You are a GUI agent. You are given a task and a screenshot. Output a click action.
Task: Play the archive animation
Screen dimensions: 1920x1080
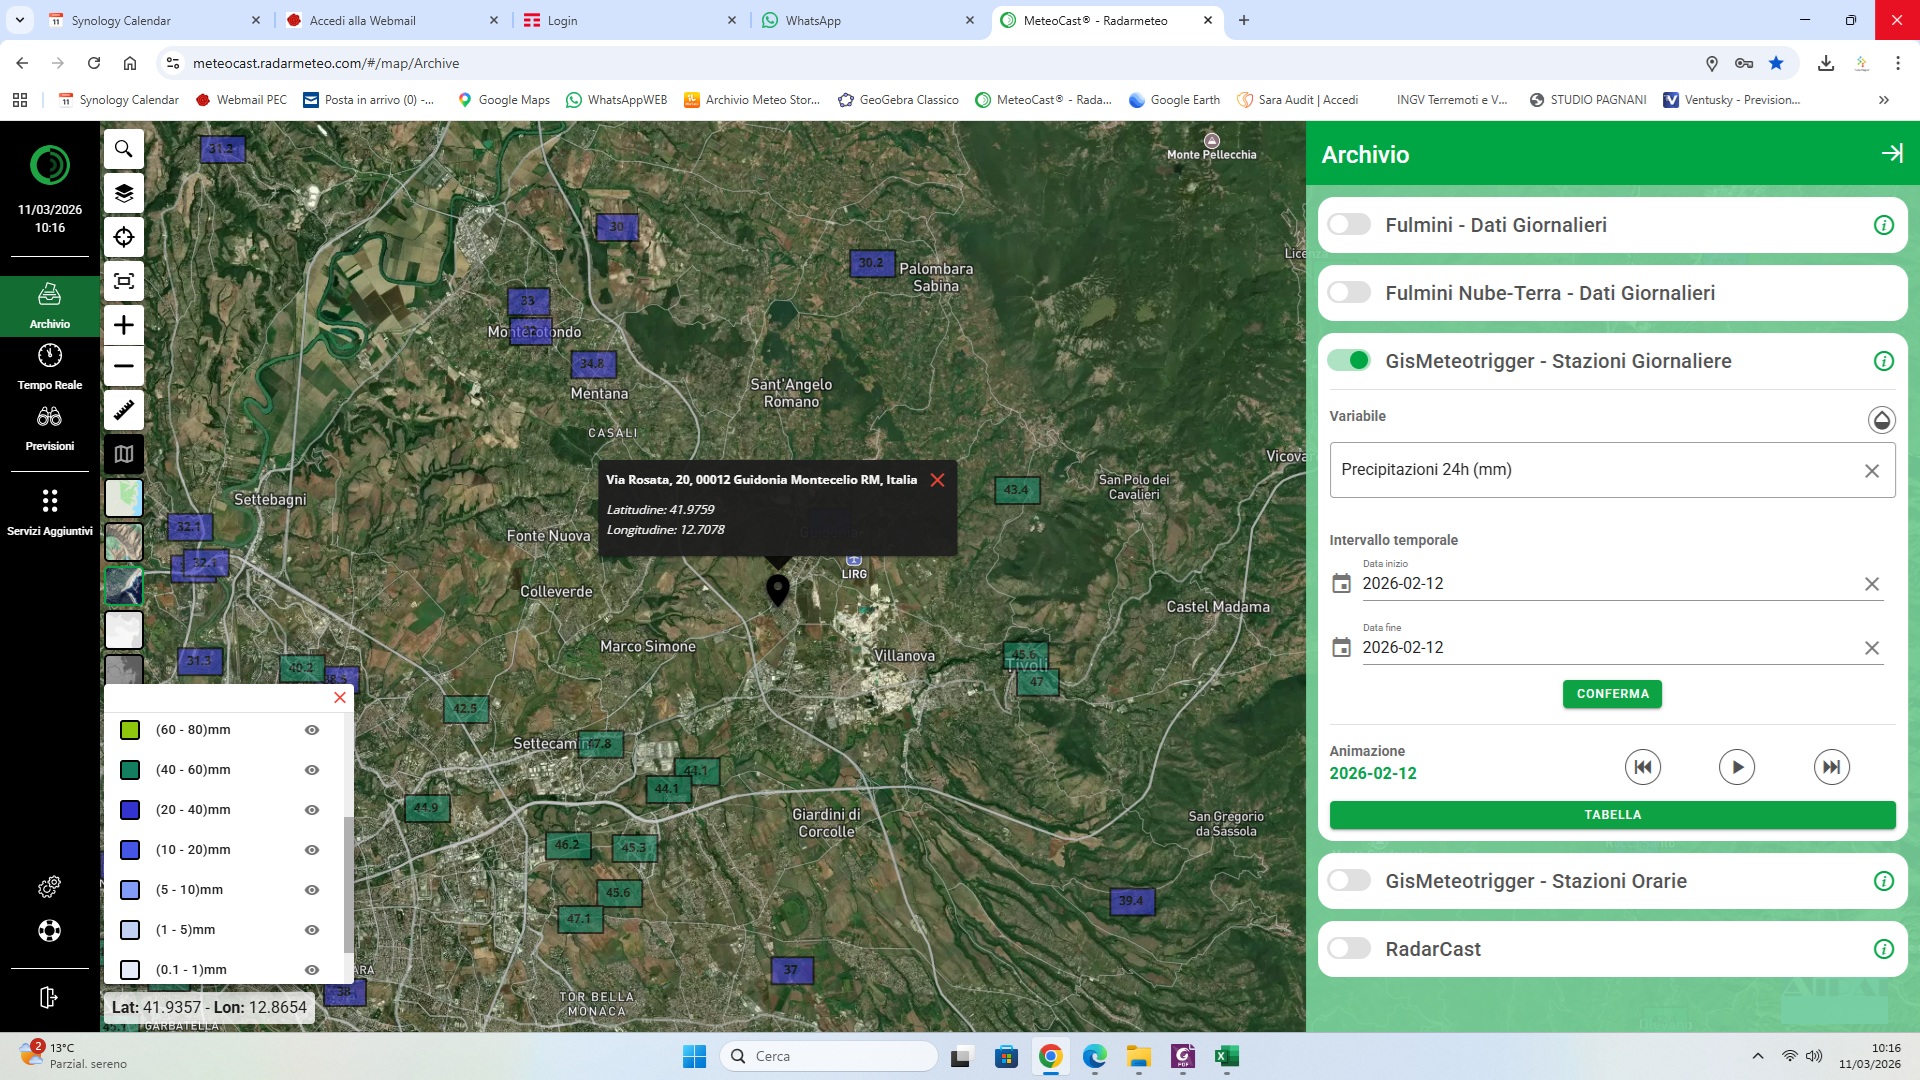click(x=1736, y=767)
